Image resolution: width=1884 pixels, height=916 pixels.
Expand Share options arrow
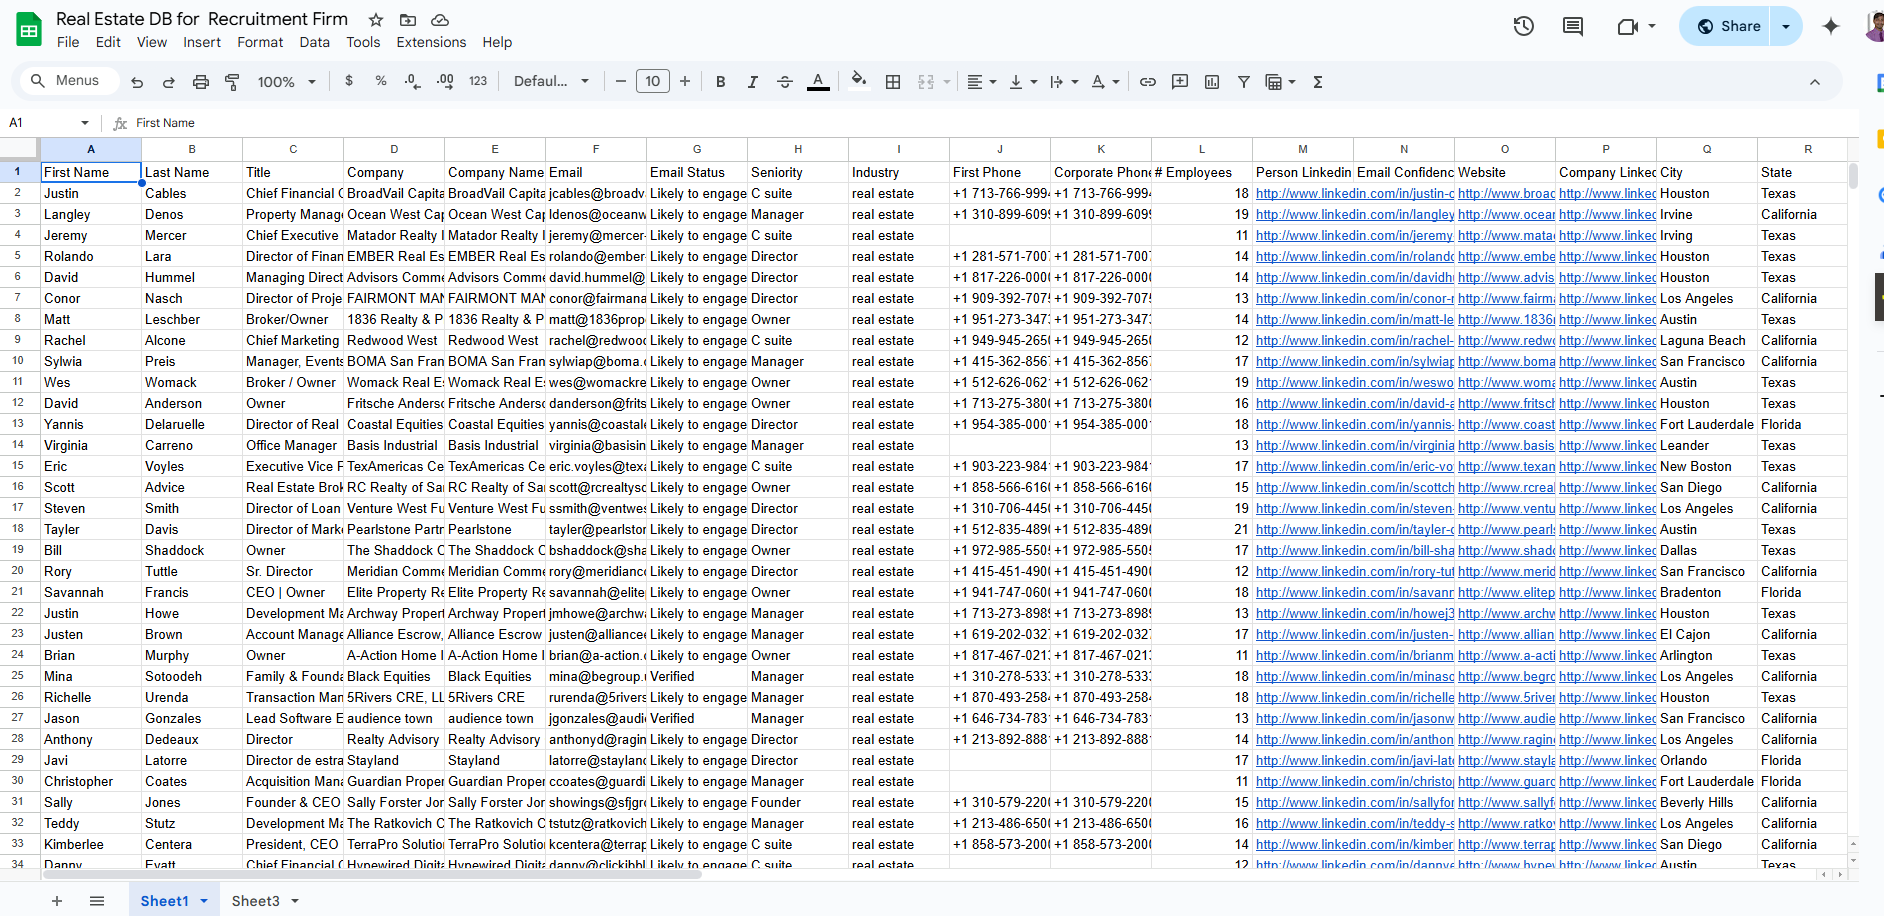(1786, 26)
